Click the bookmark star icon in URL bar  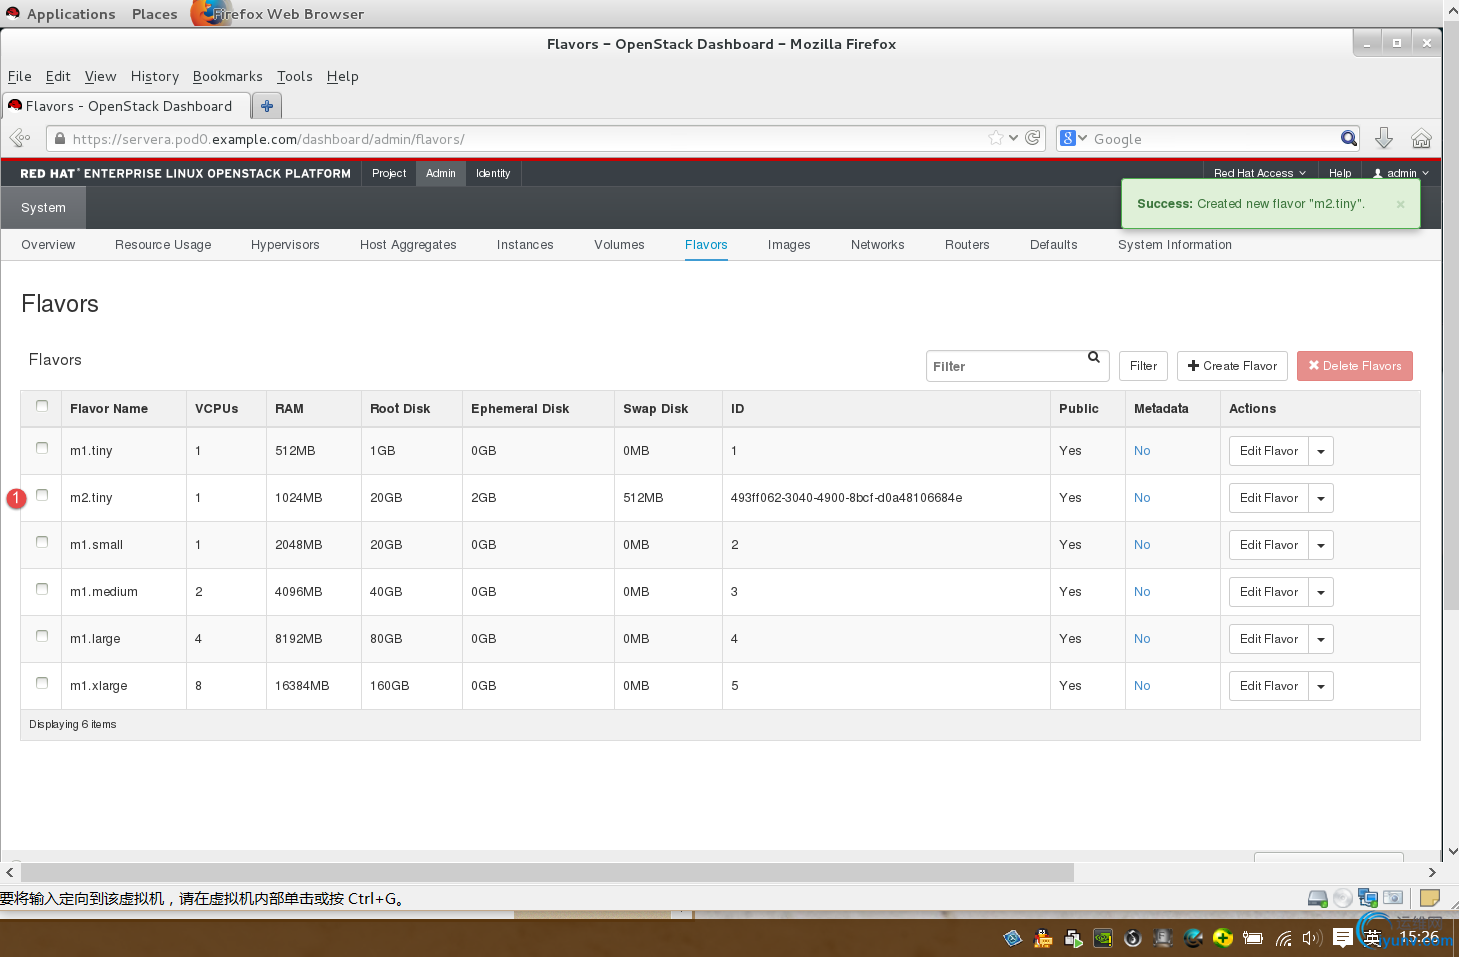coord(996,138)
